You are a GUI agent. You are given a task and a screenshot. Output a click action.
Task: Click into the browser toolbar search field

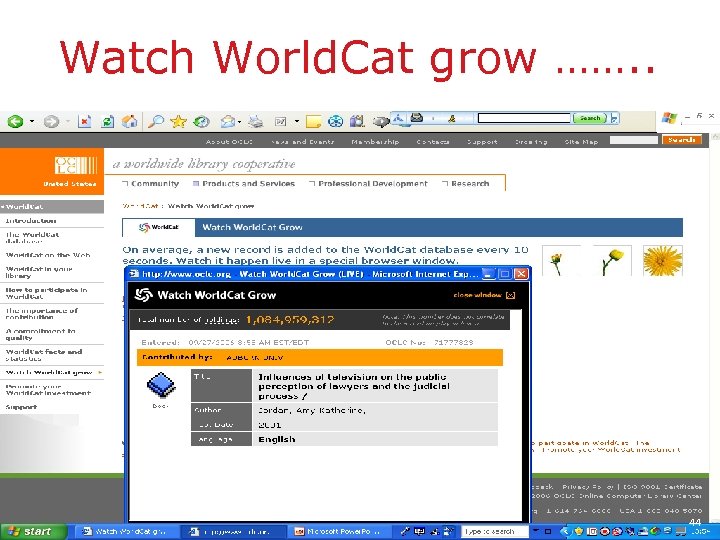point(524,118)
